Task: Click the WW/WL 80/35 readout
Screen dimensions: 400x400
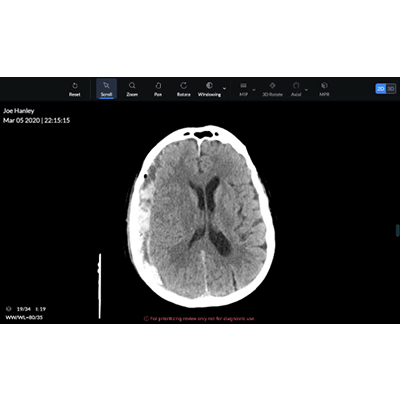Action: pos(24,317)
